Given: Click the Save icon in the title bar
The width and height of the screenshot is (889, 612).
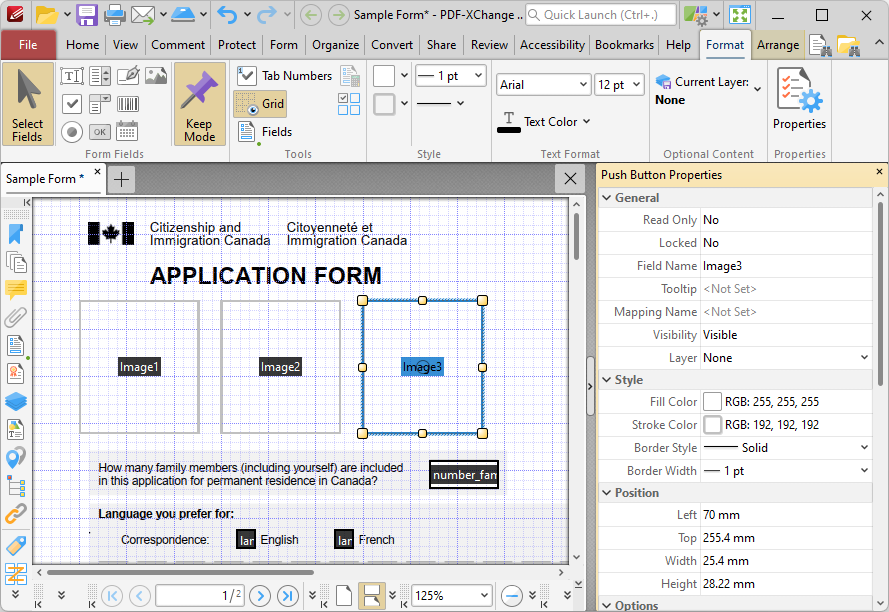Looking at the screenshot, I should pos(87,15).
